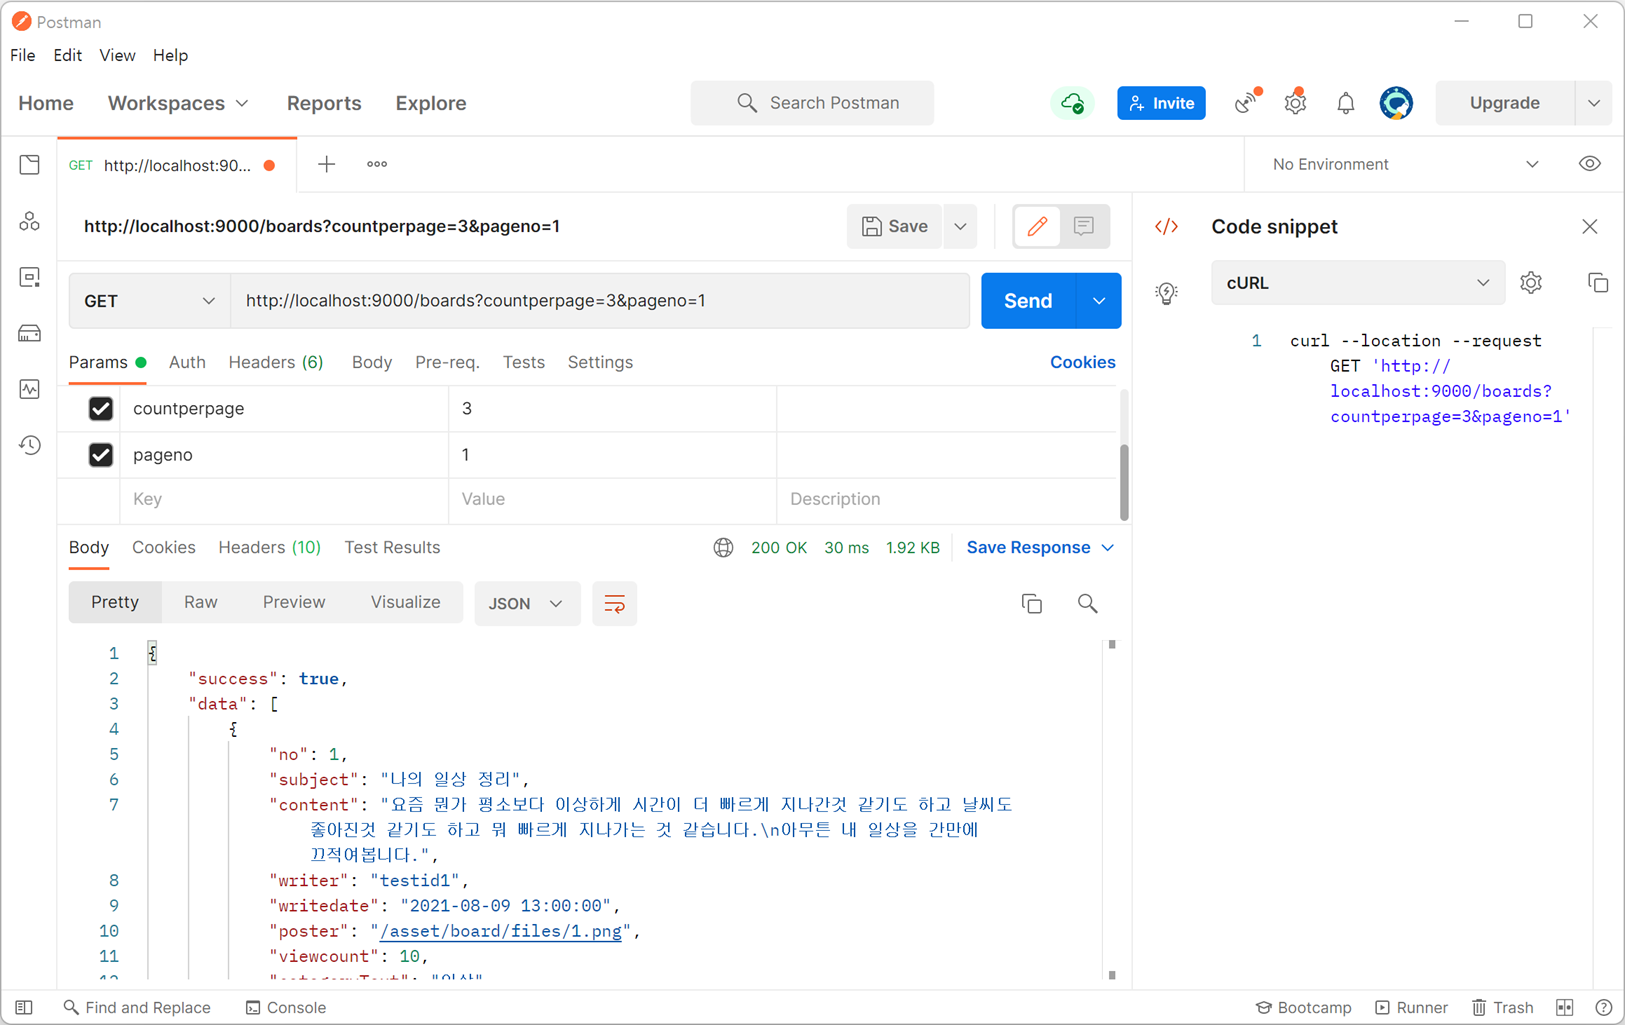Click the empty Key parameter field
Screen dimensions: 1625x1025
(x=284, y=499)
